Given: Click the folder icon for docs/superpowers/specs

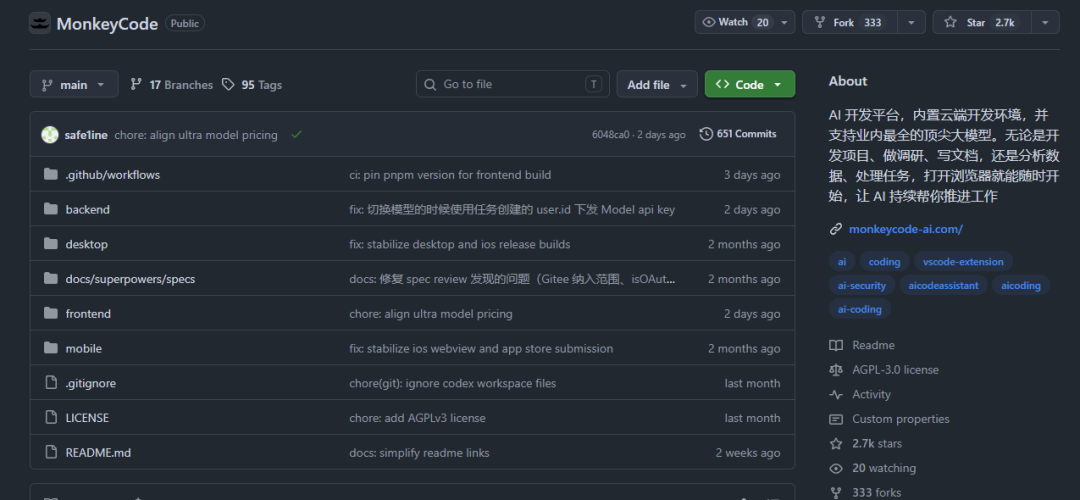Looking at the screenshot, I should (x=50, y=278).
